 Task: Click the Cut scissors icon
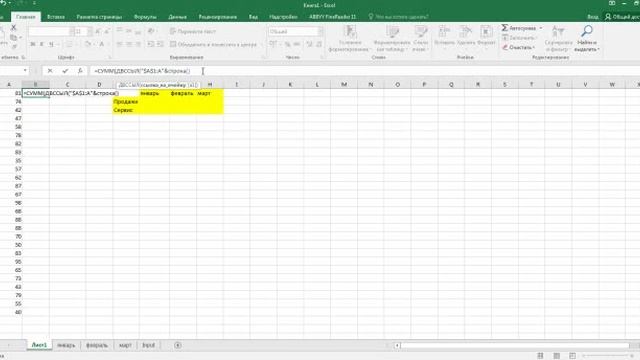(13, 27)
